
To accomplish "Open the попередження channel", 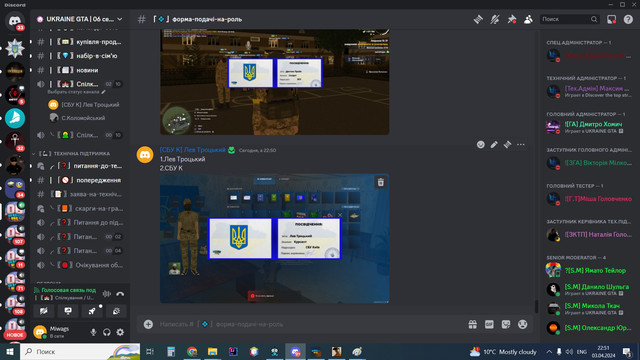I will 80,180.
